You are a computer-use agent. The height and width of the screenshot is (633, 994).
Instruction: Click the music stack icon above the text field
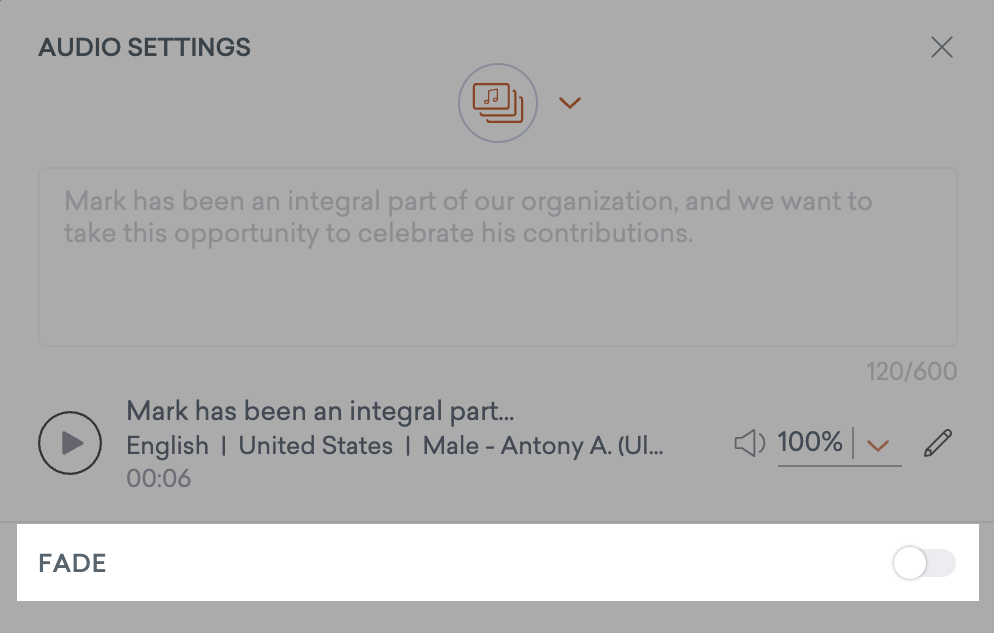coord(497,102)
